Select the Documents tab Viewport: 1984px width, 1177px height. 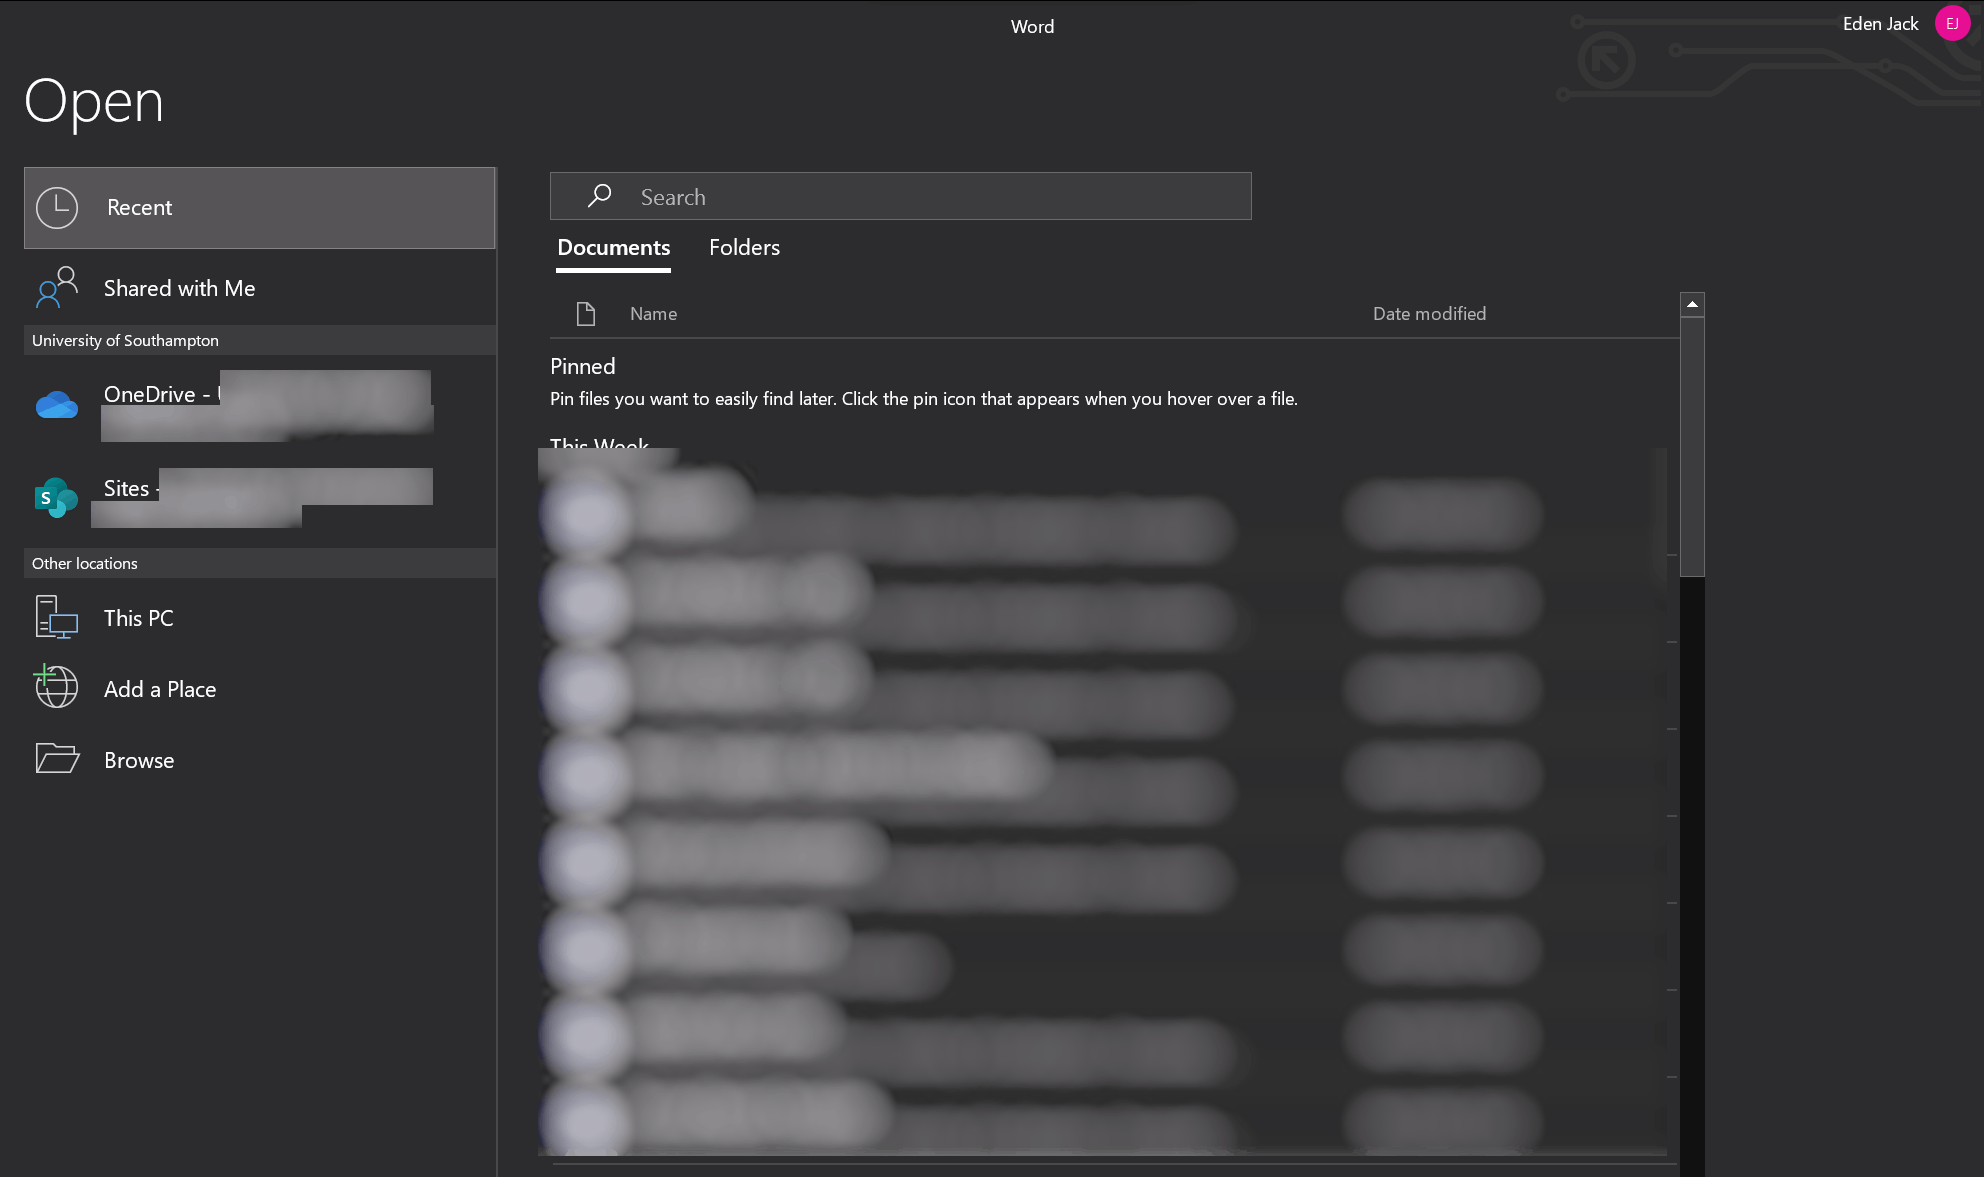(613, 247)
